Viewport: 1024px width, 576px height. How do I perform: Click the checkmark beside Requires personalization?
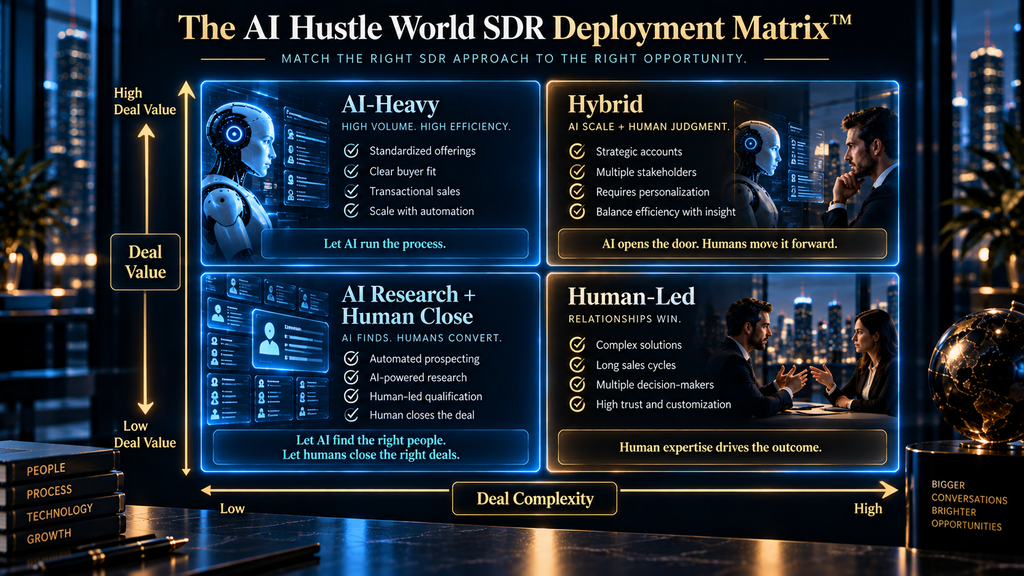(577, 191)
